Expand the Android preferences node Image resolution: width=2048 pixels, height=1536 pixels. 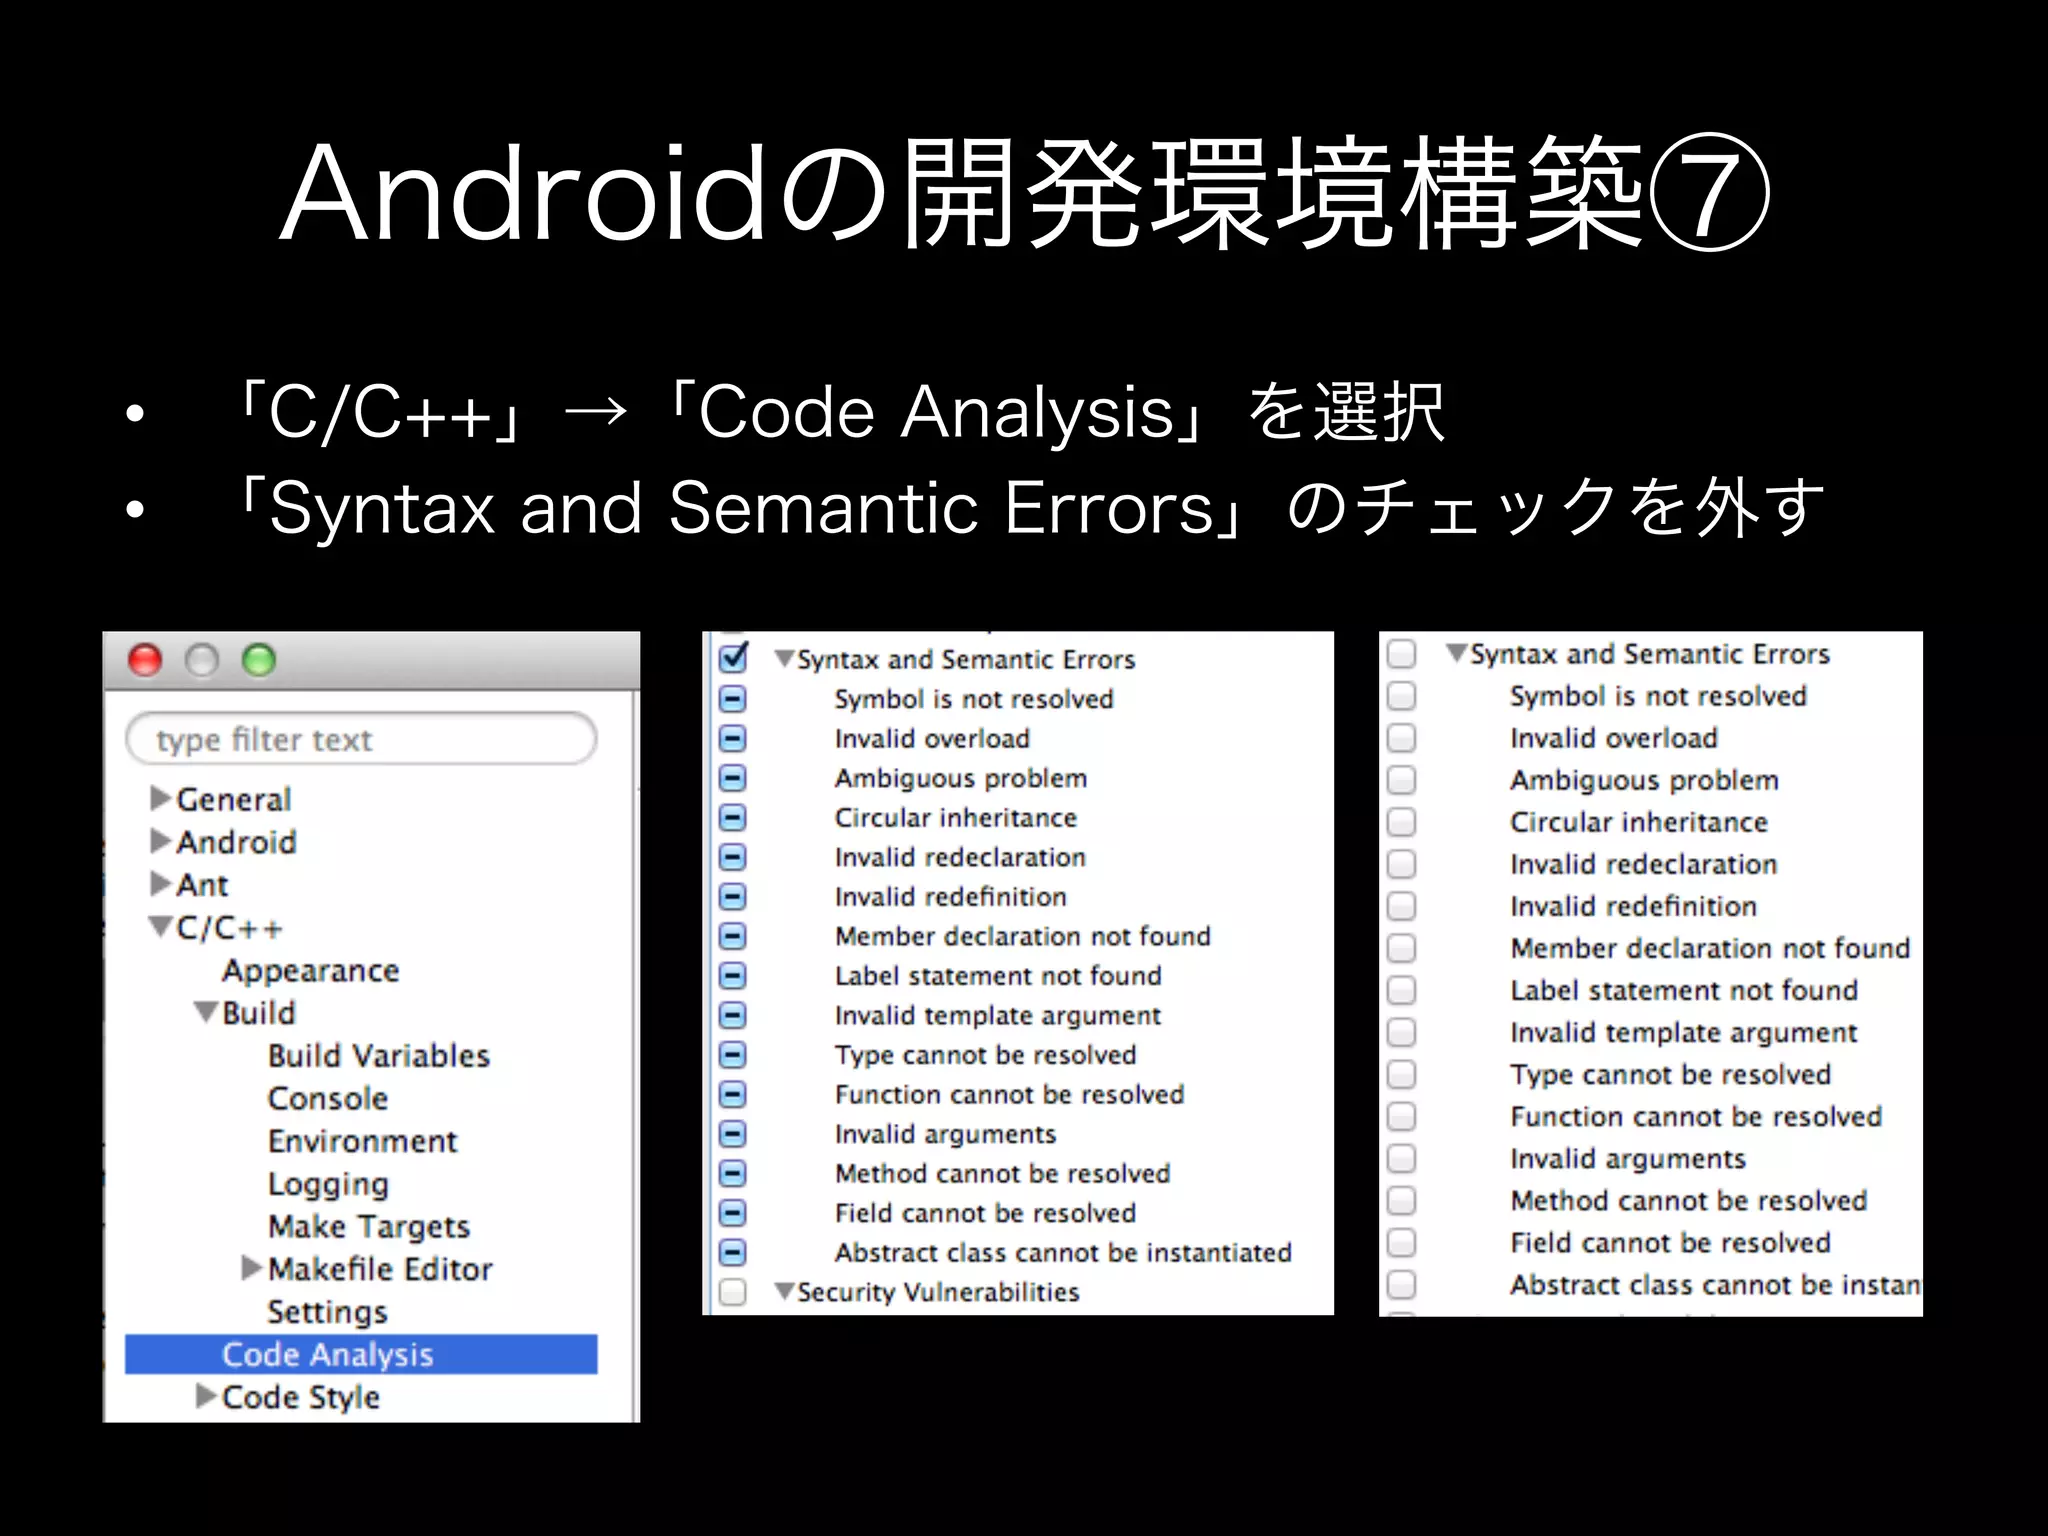pos(161,841)
